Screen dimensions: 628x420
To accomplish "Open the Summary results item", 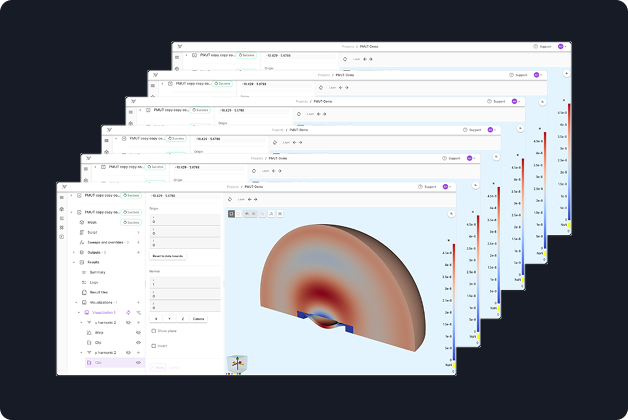I will (x=98, y=272).
